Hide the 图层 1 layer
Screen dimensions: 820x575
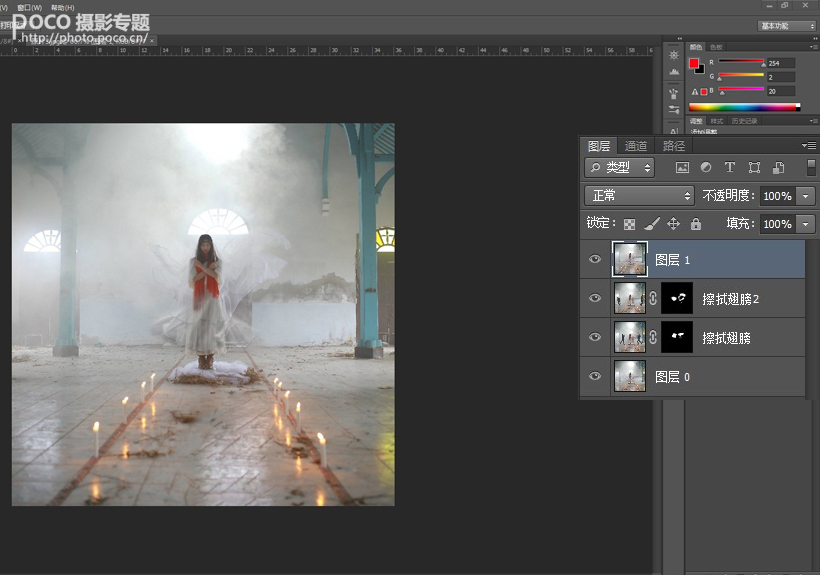pos(595,259)
